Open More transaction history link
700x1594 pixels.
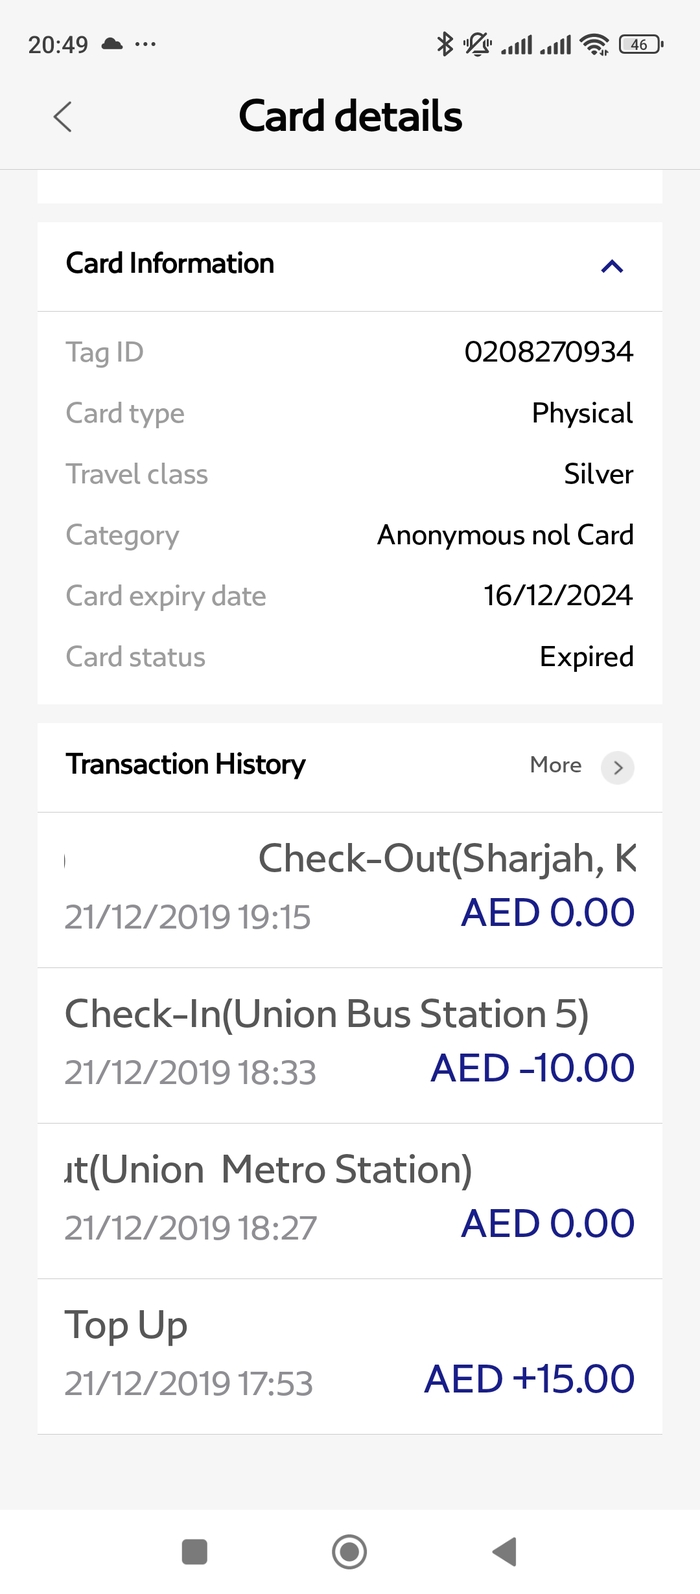[556, 765]
